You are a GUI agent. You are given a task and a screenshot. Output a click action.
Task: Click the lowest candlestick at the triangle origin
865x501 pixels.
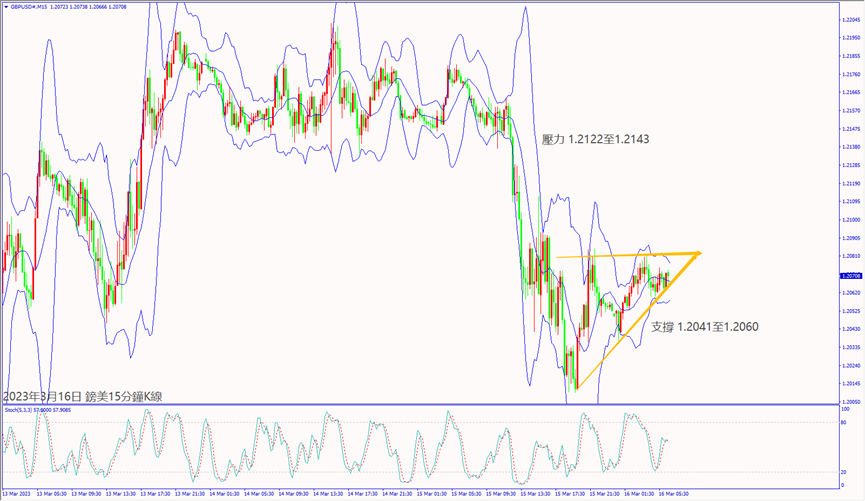coord(575,380)
